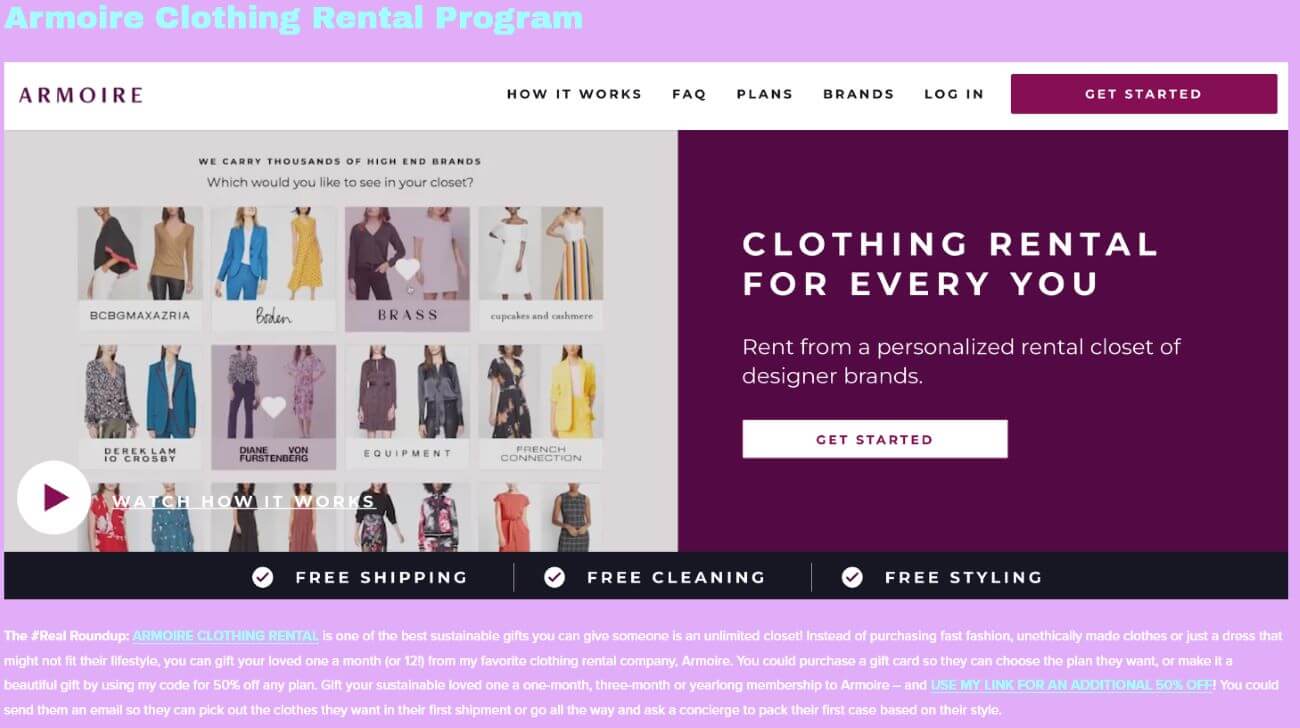Select the cupcakes and cashmere brand tile
The image size is (1300, 728).
pos(541,268)
